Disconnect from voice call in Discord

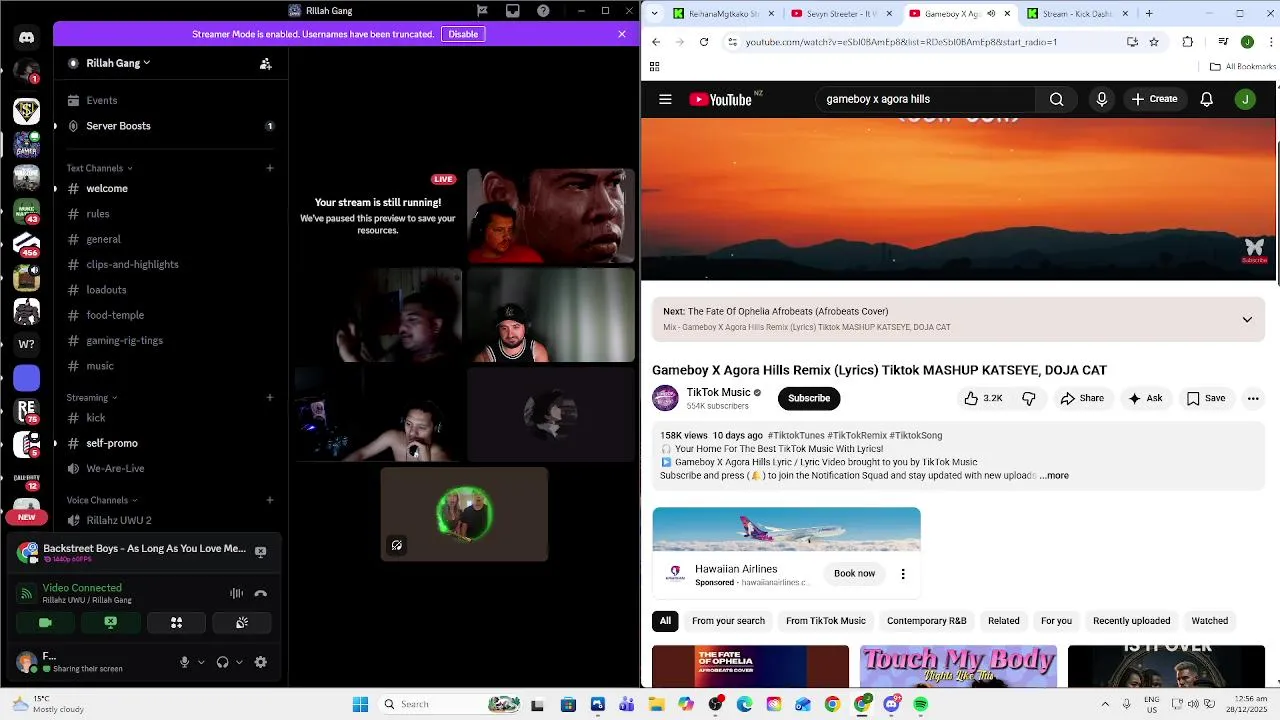(x=261, y=593)
